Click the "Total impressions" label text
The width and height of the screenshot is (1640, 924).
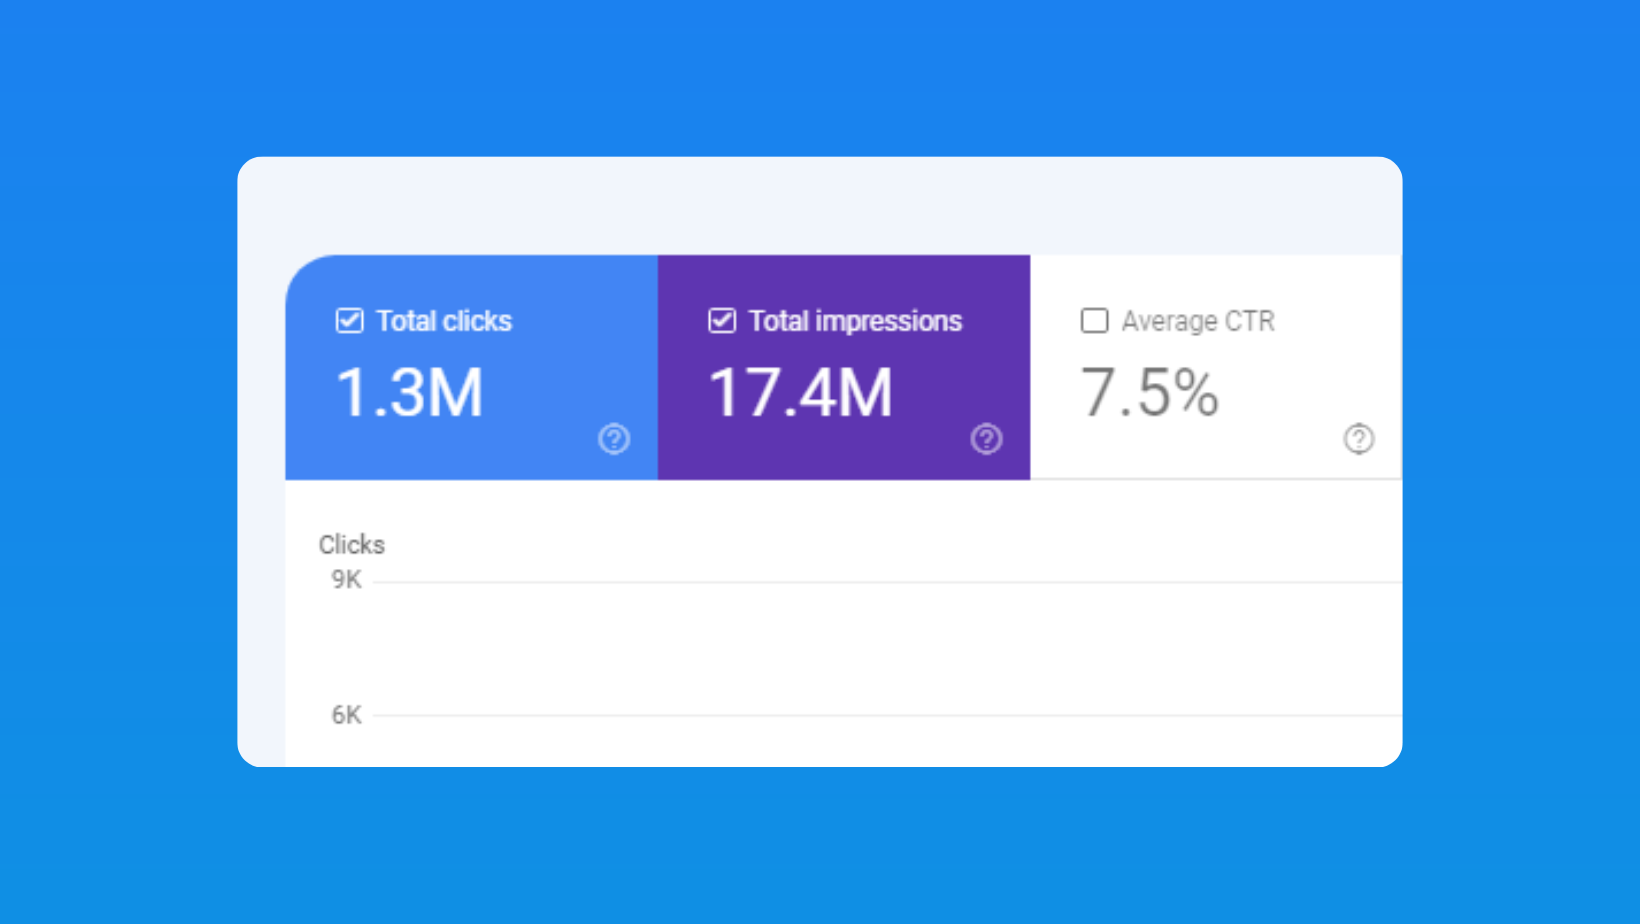855,321
